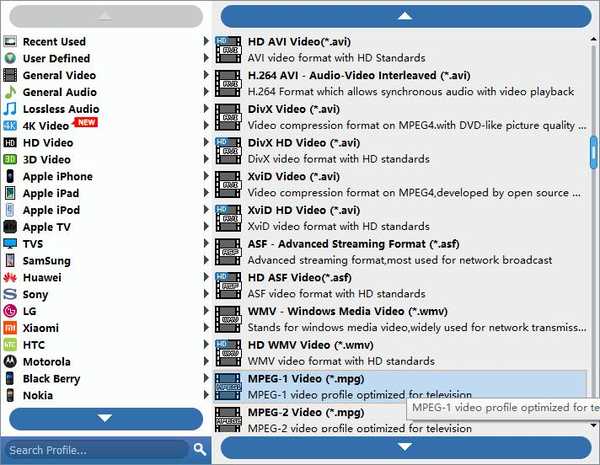Screen dimensions: 600x465
Task: Click the MPEG-2 Video format icon
Action: 228,420
